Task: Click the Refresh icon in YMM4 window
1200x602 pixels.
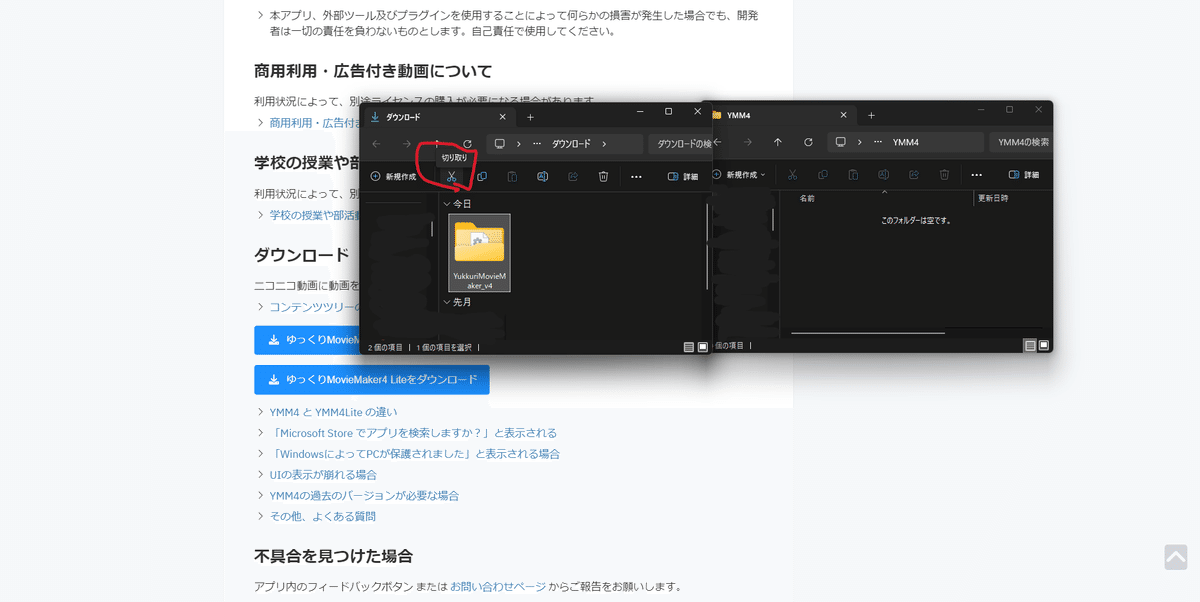Action: [808, 142]
